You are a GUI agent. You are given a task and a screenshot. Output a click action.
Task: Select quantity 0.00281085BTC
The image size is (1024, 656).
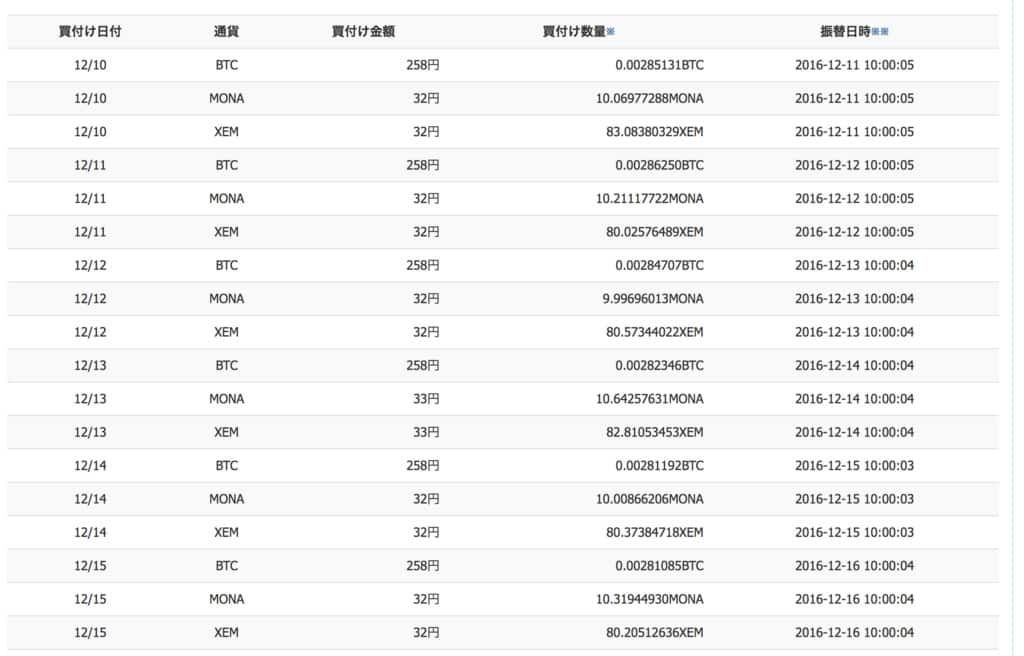[x=660, y=566]
